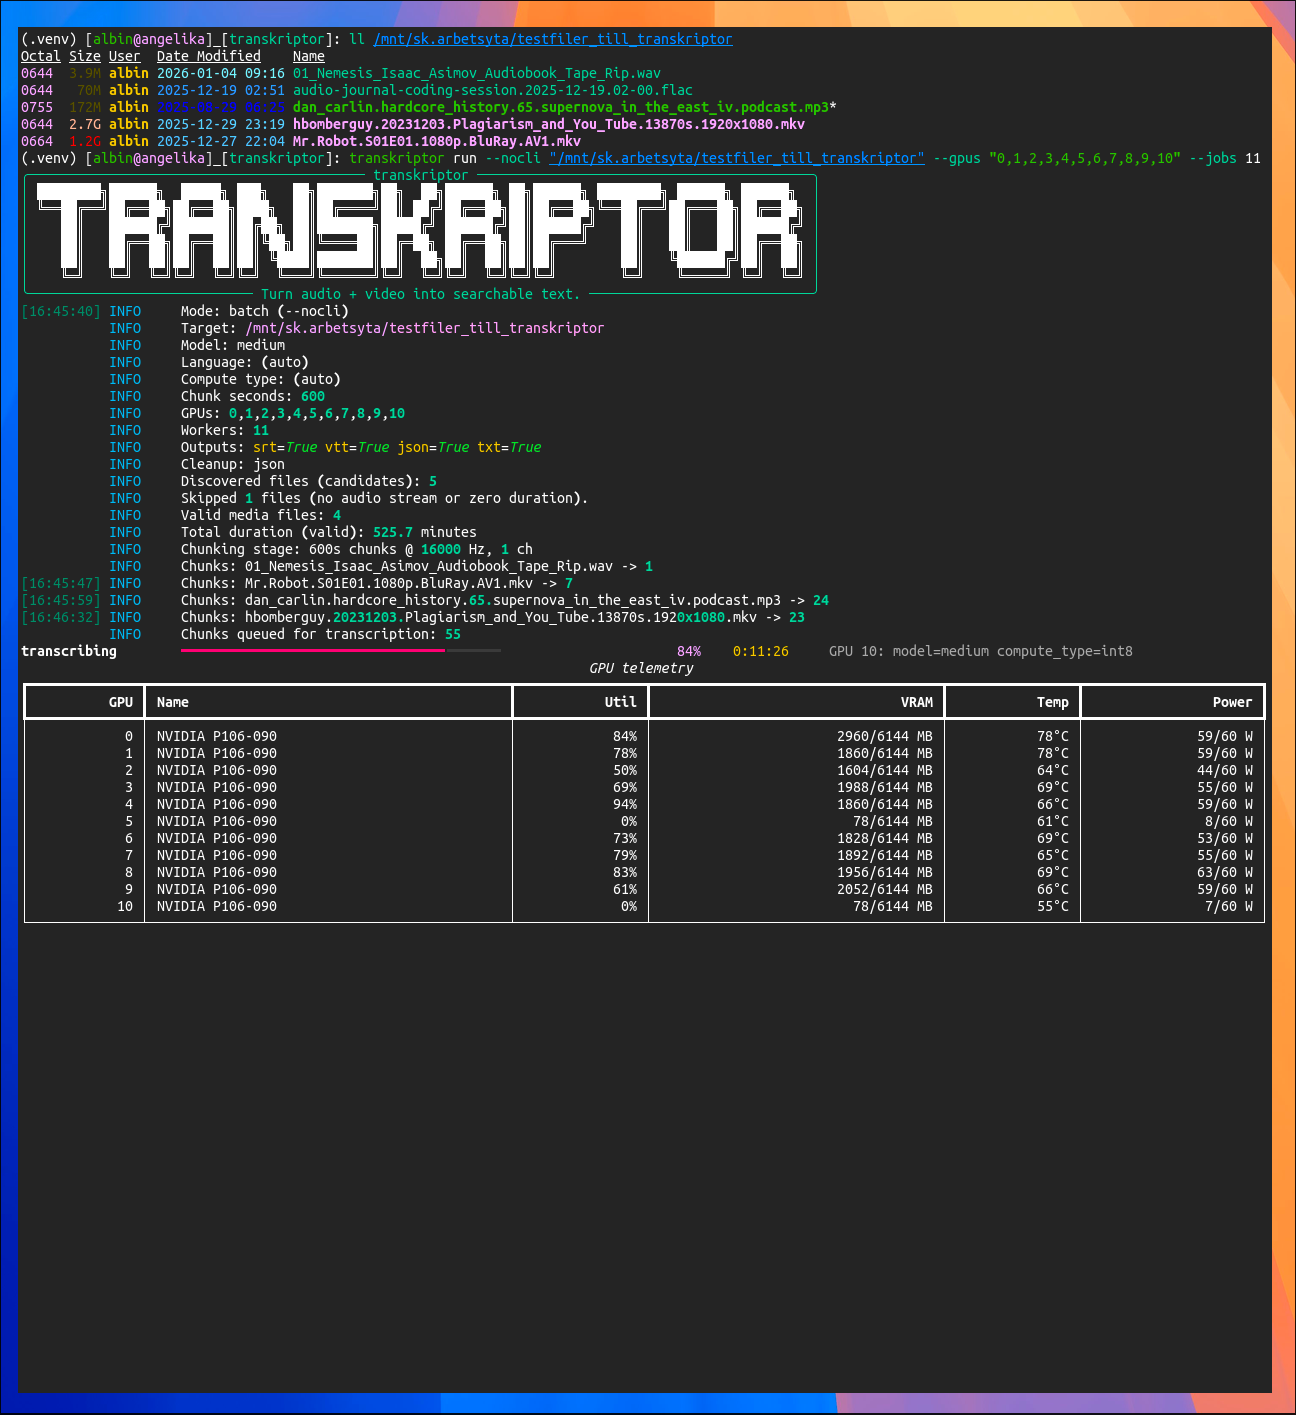The height and width of the screenshot is (1415, 1296).
Task: Click the Util column header
Action: click(619, 702)
